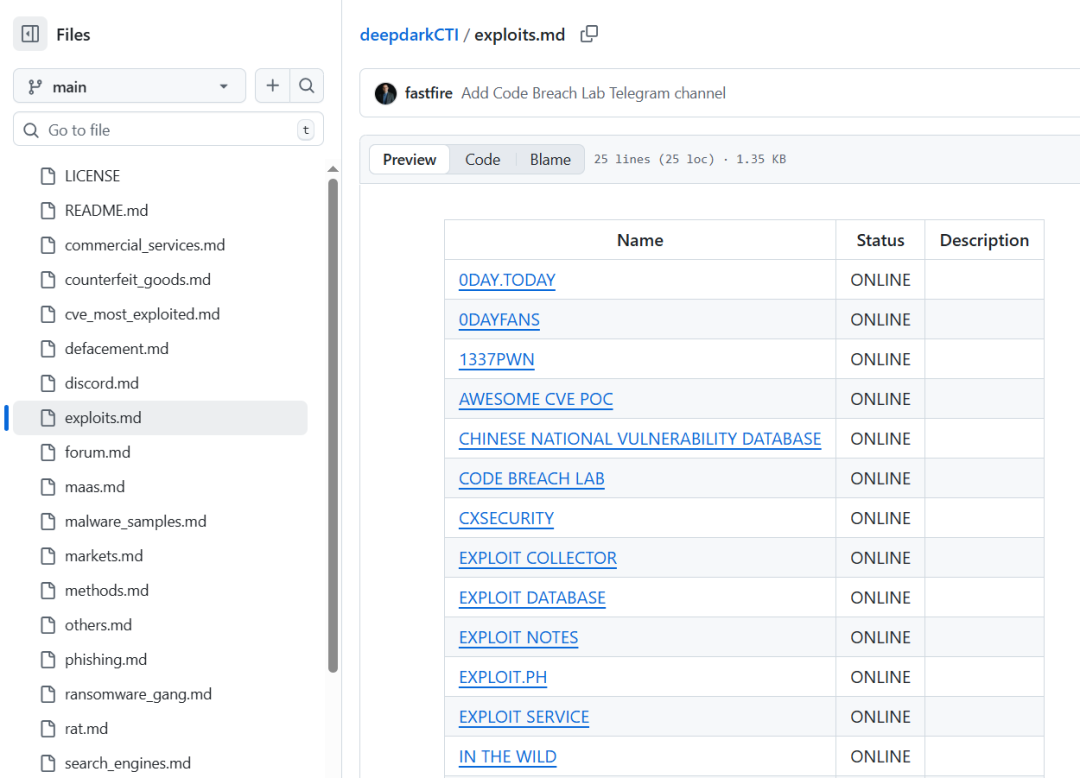Click the '25 lines (25 loc) · 1.35 KB' text
The image size is (1080, 778).
click(689, 159)
